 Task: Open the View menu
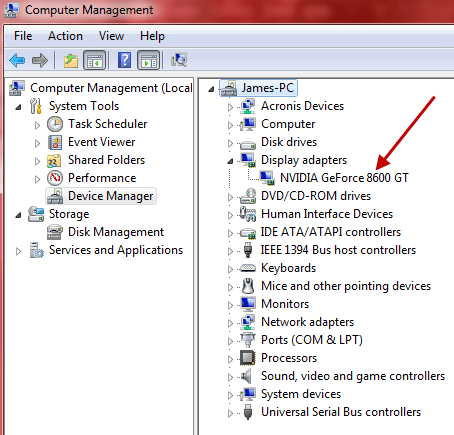point(111,36)
